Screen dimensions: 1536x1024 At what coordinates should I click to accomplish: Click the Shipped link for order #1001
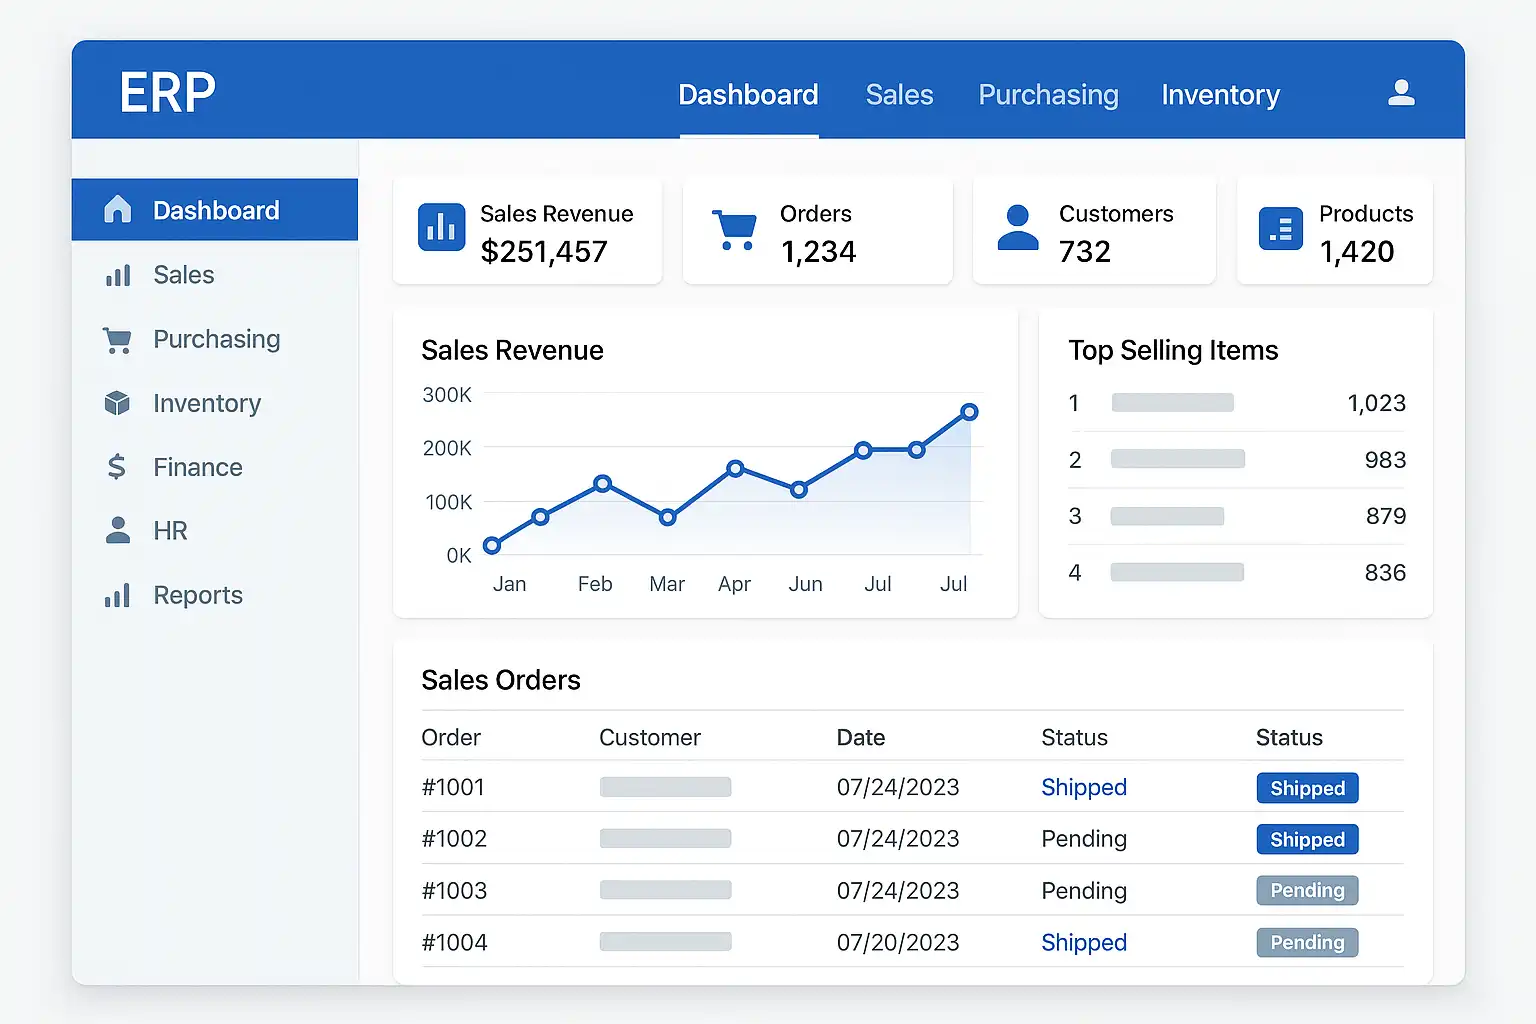(x=1083, y=788)
